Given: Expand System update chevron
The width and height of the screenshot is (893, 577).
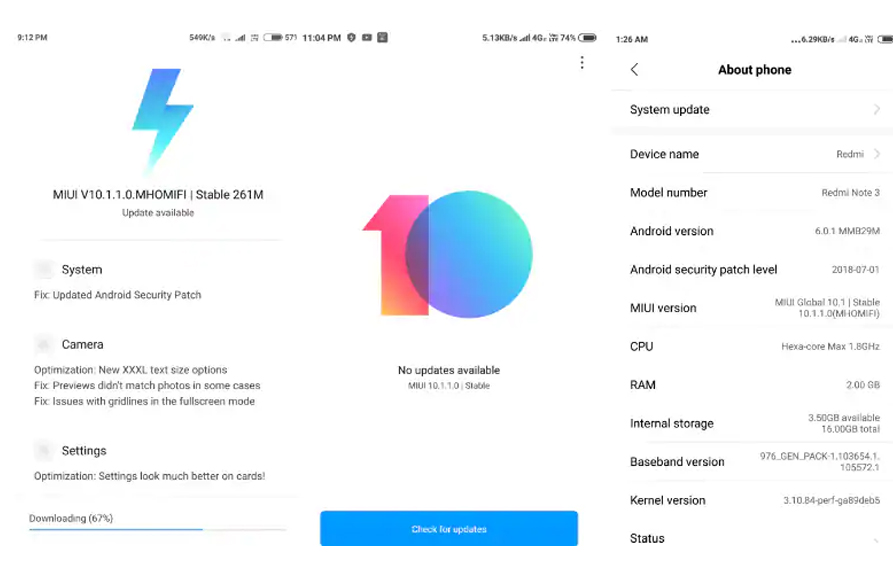Looking at the screenshot, I should (877, 109).
